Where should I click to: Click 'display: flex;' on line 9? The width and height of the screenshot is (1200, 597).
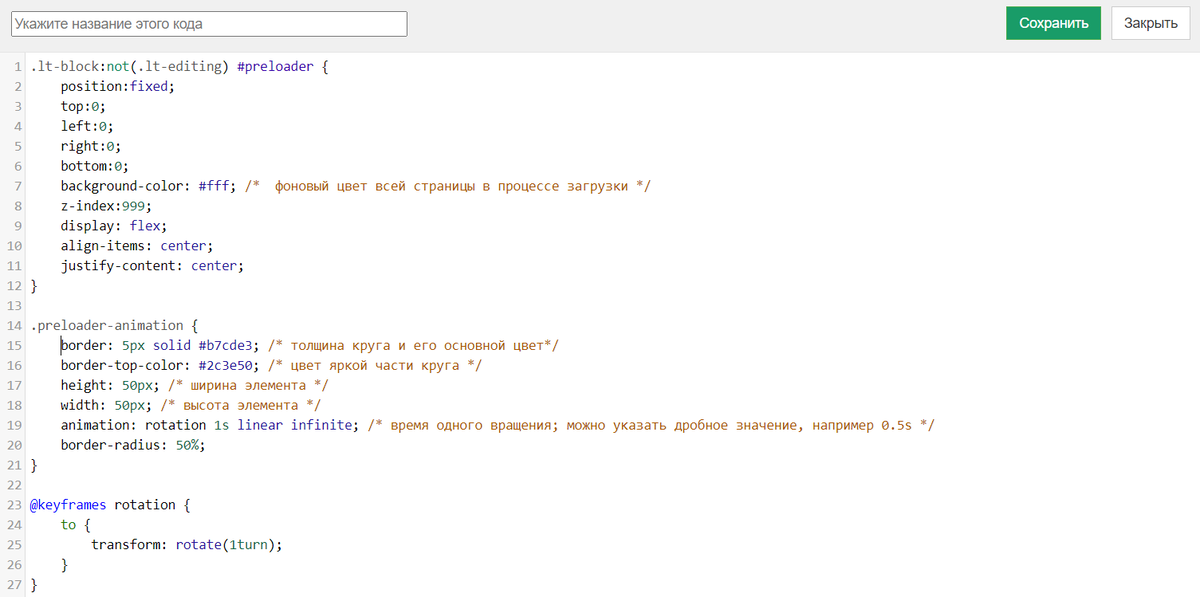coord(114,226)
